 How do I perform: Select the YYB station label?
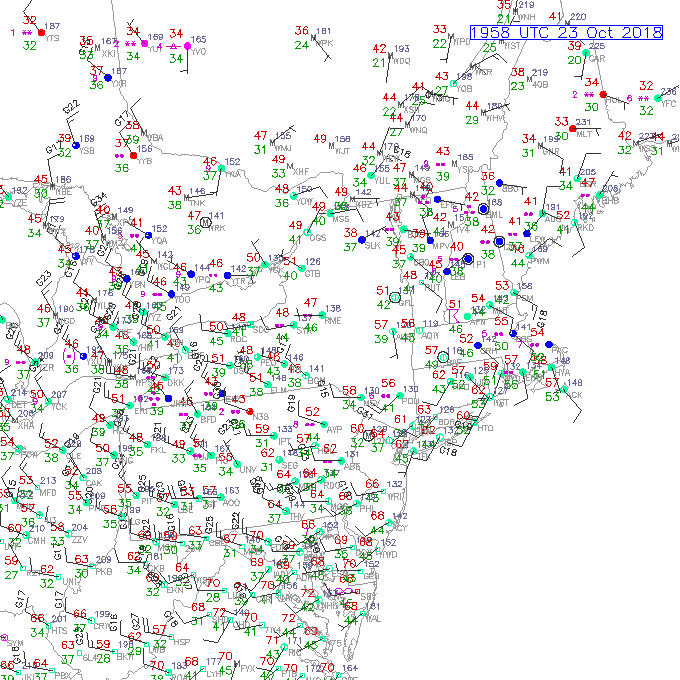click(x=145, y=161)
